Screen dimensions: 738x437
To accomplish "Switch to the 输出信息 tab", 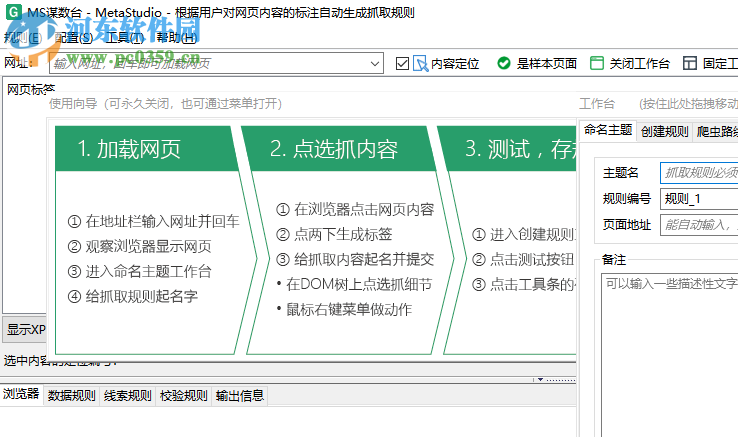I will 240,396.
